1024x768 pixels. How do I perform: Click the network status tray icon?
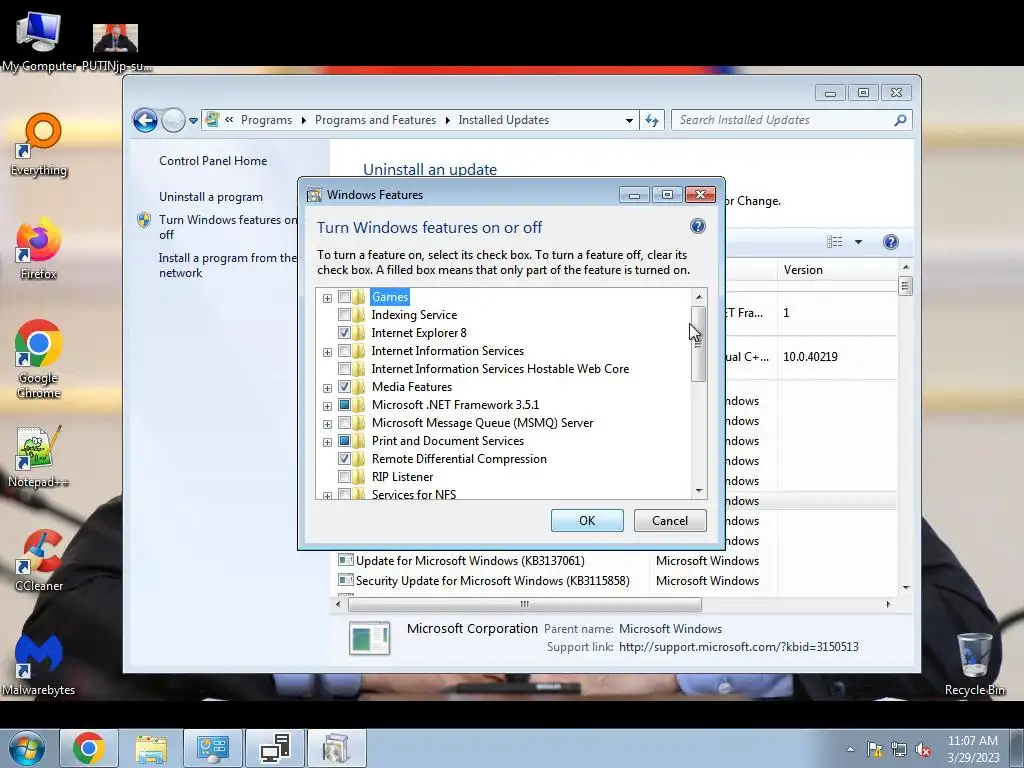(x=899, y=750)
